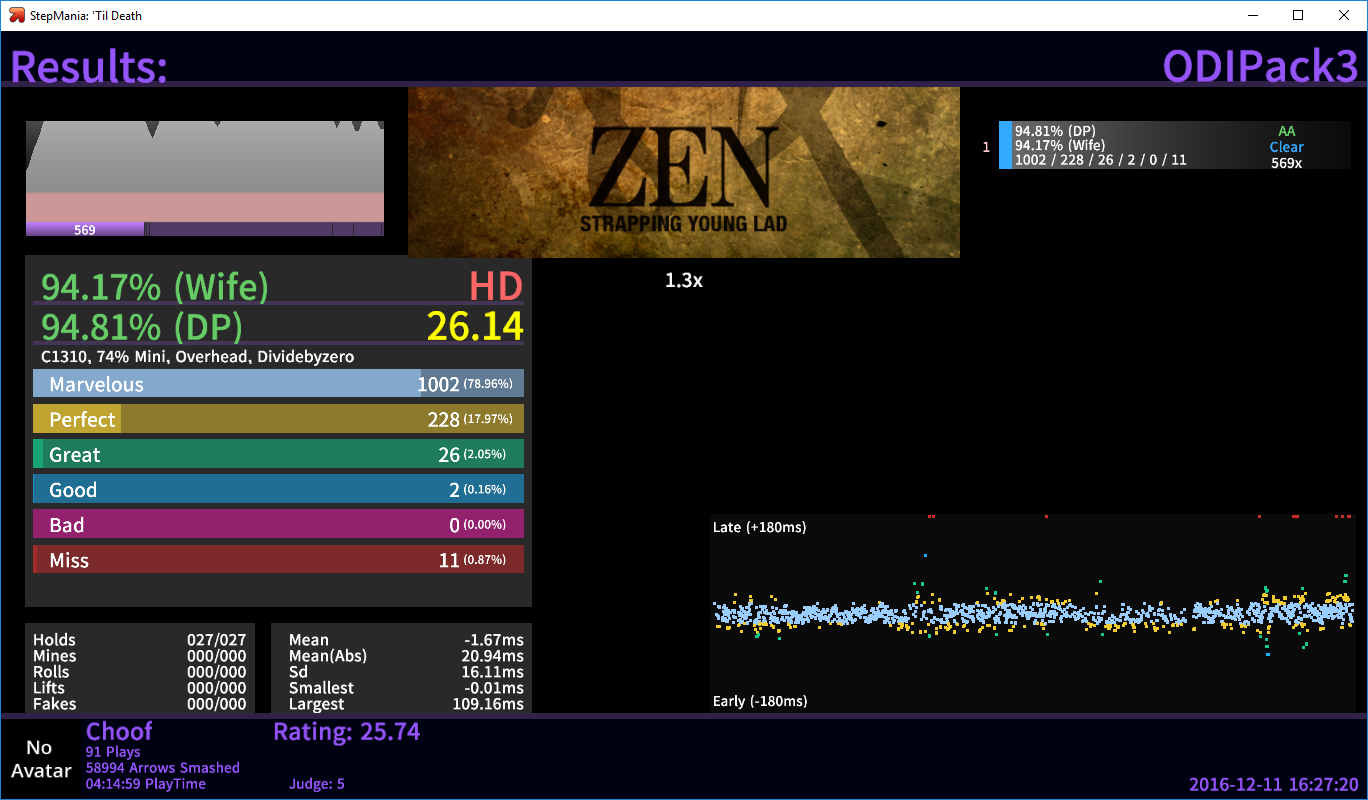Click the 1.3x rate indicator below banner

point(684,281)
